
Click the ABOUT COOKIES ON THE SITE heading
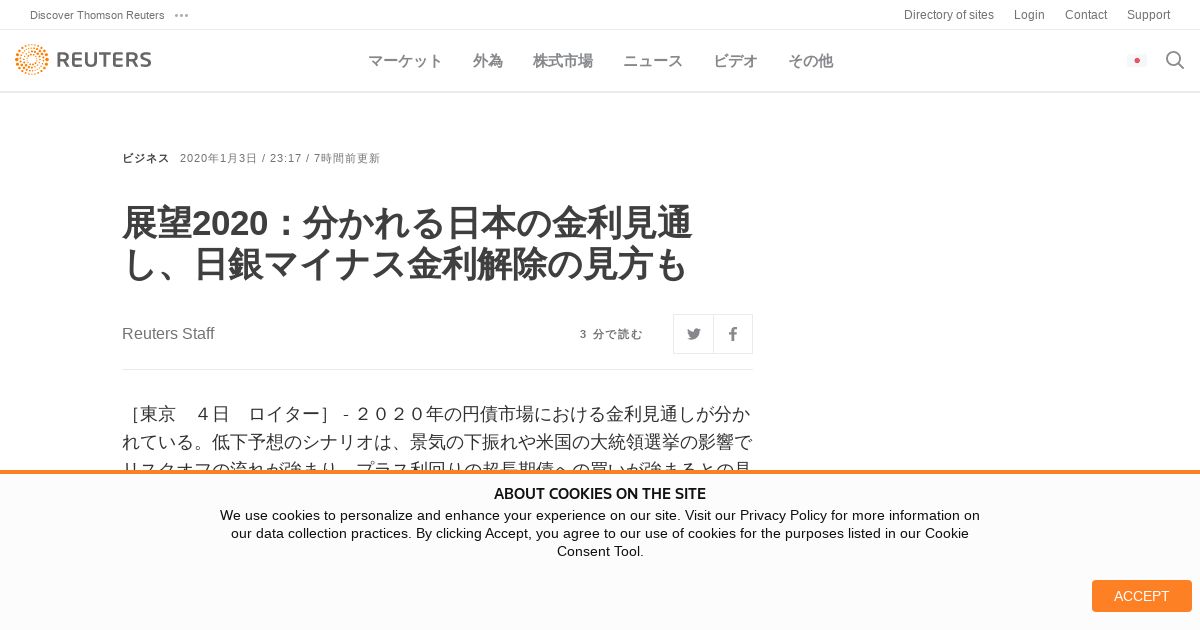pyautogui.click(x=600, y=494)
